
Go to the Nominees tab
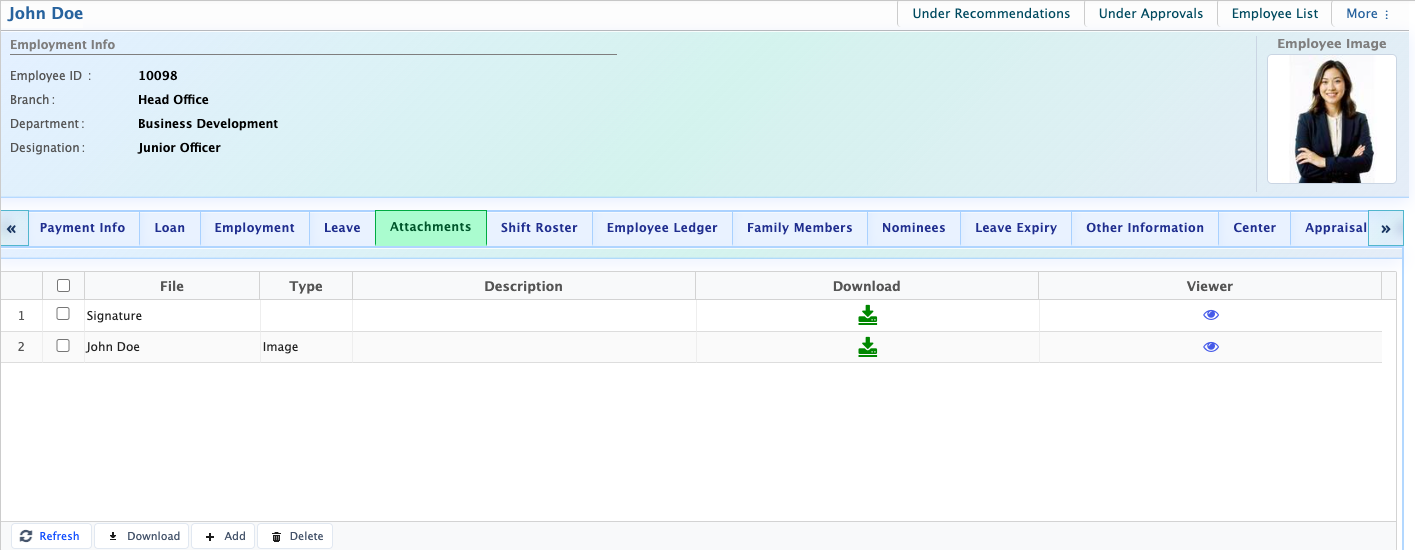914,228
